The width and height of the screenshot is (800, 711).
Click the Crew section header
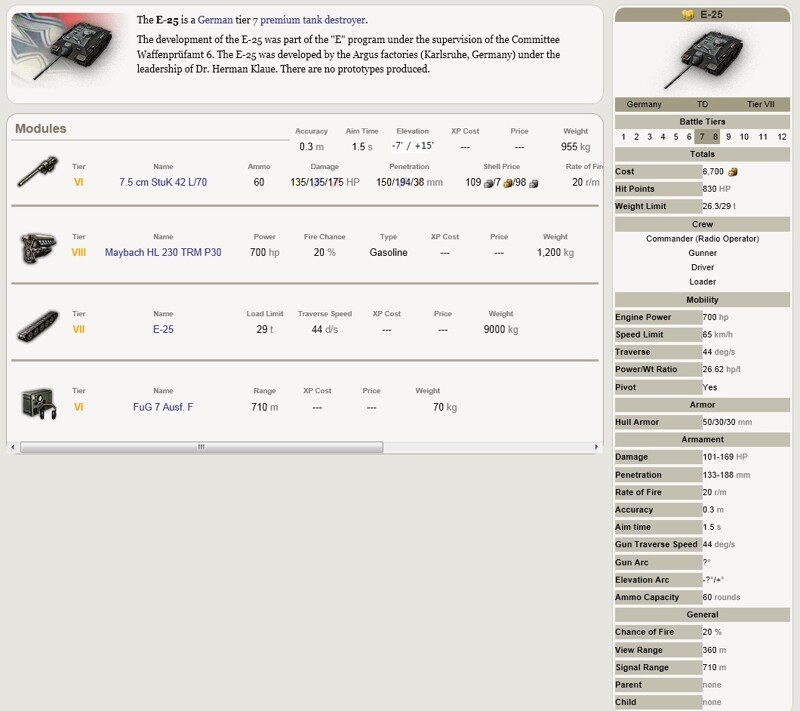point(702,224)
